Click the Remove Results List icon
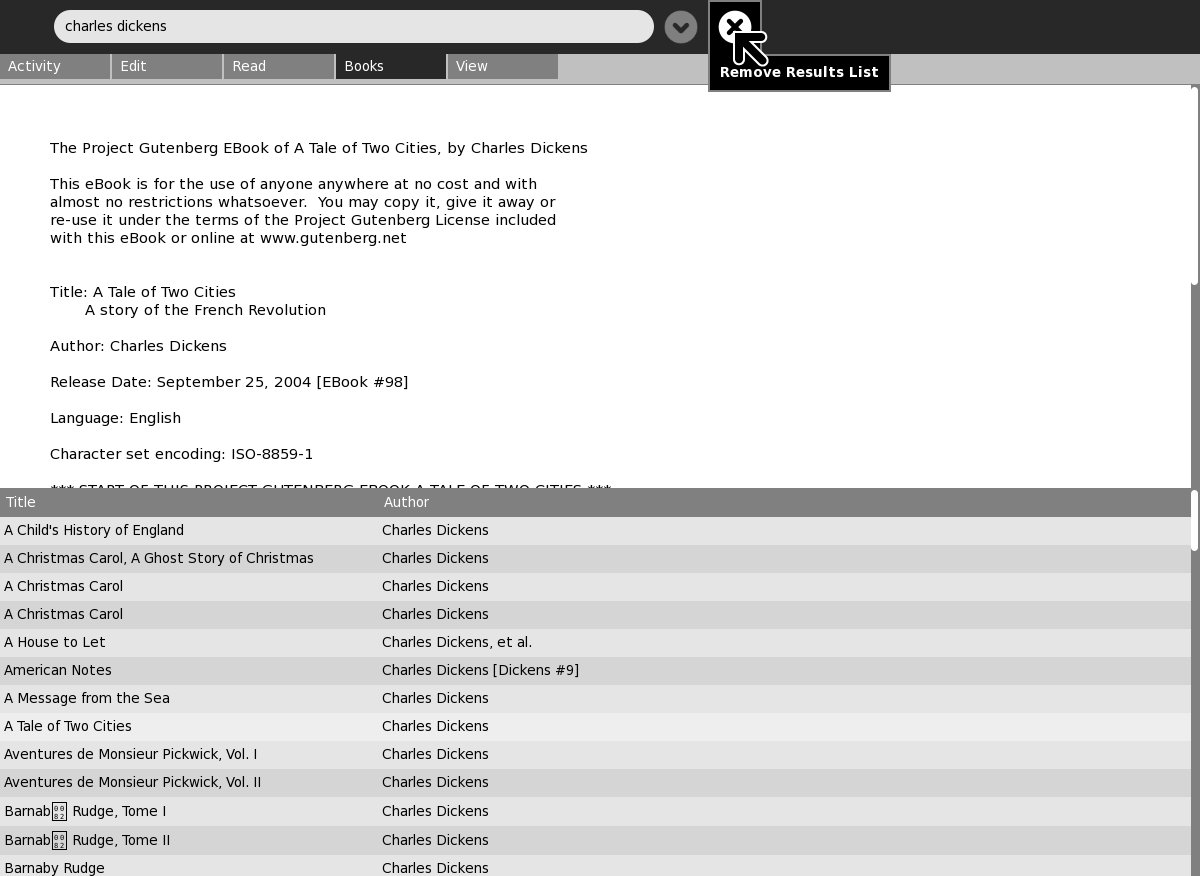The width and height of the screenshot is (1200, 876). pos(734,27)
